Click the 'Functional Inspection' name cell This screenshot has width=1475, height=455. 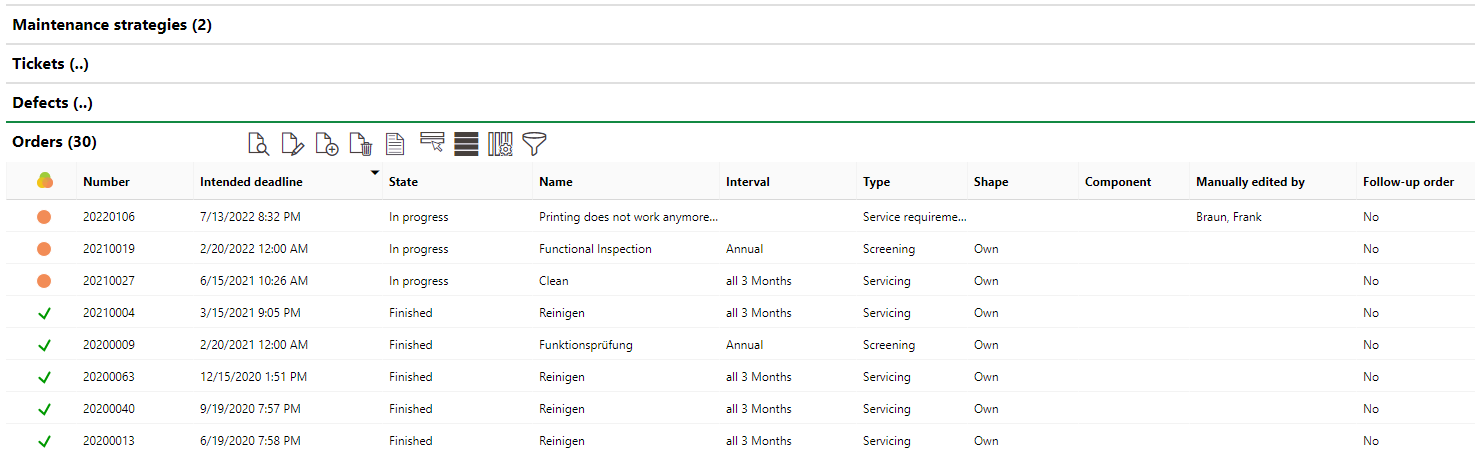595,249
